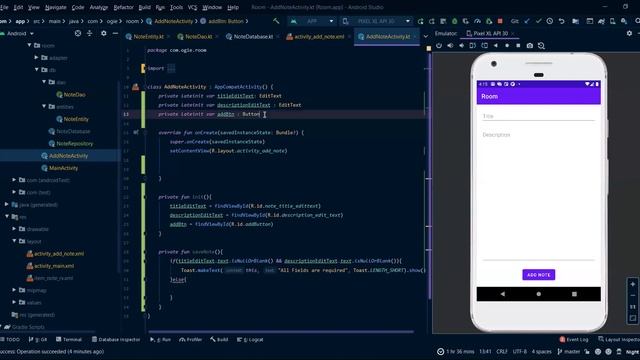
Task: Expand the values folder
Action: tap(14, 302)
